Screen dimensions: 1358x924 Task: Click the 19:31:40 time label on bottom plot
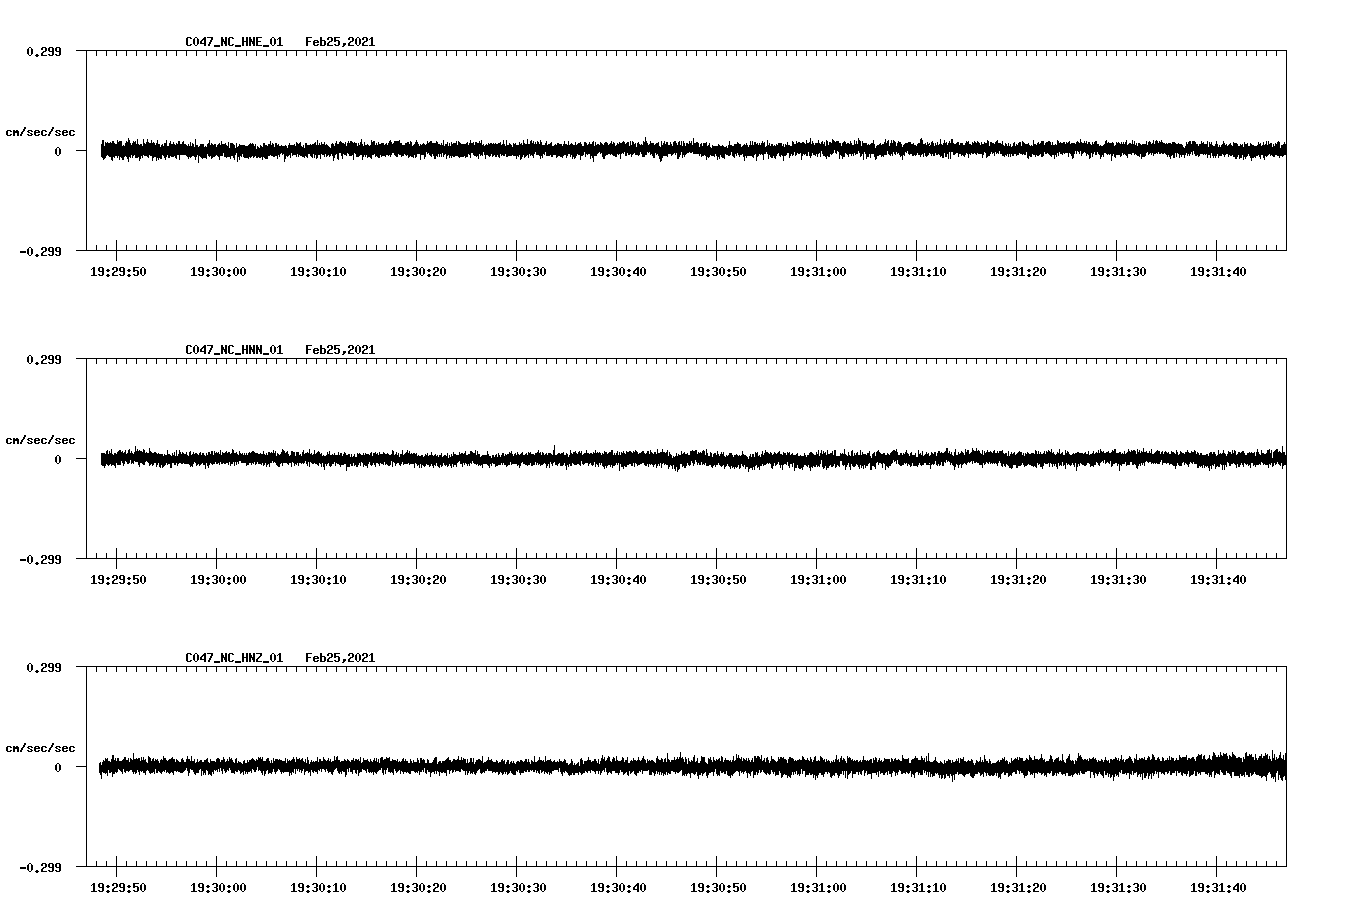[1218, 886]
